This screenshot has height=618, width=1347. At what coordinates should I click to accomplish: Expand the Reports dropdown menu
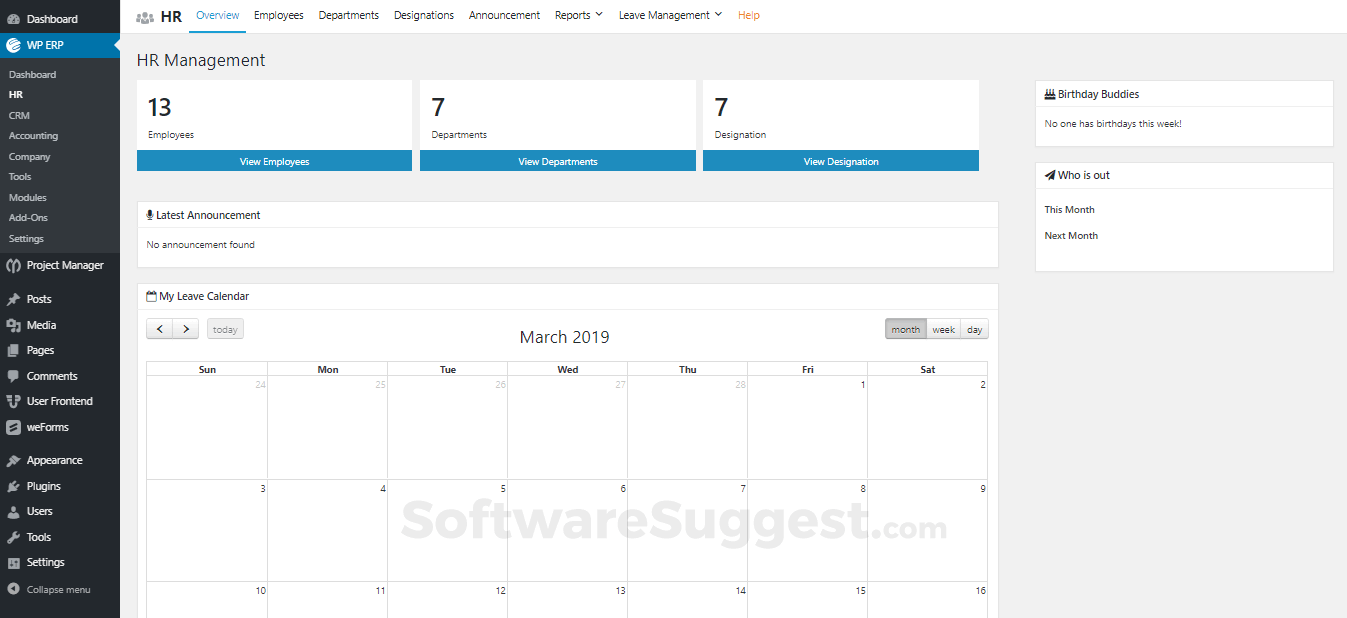pos(578,14)
